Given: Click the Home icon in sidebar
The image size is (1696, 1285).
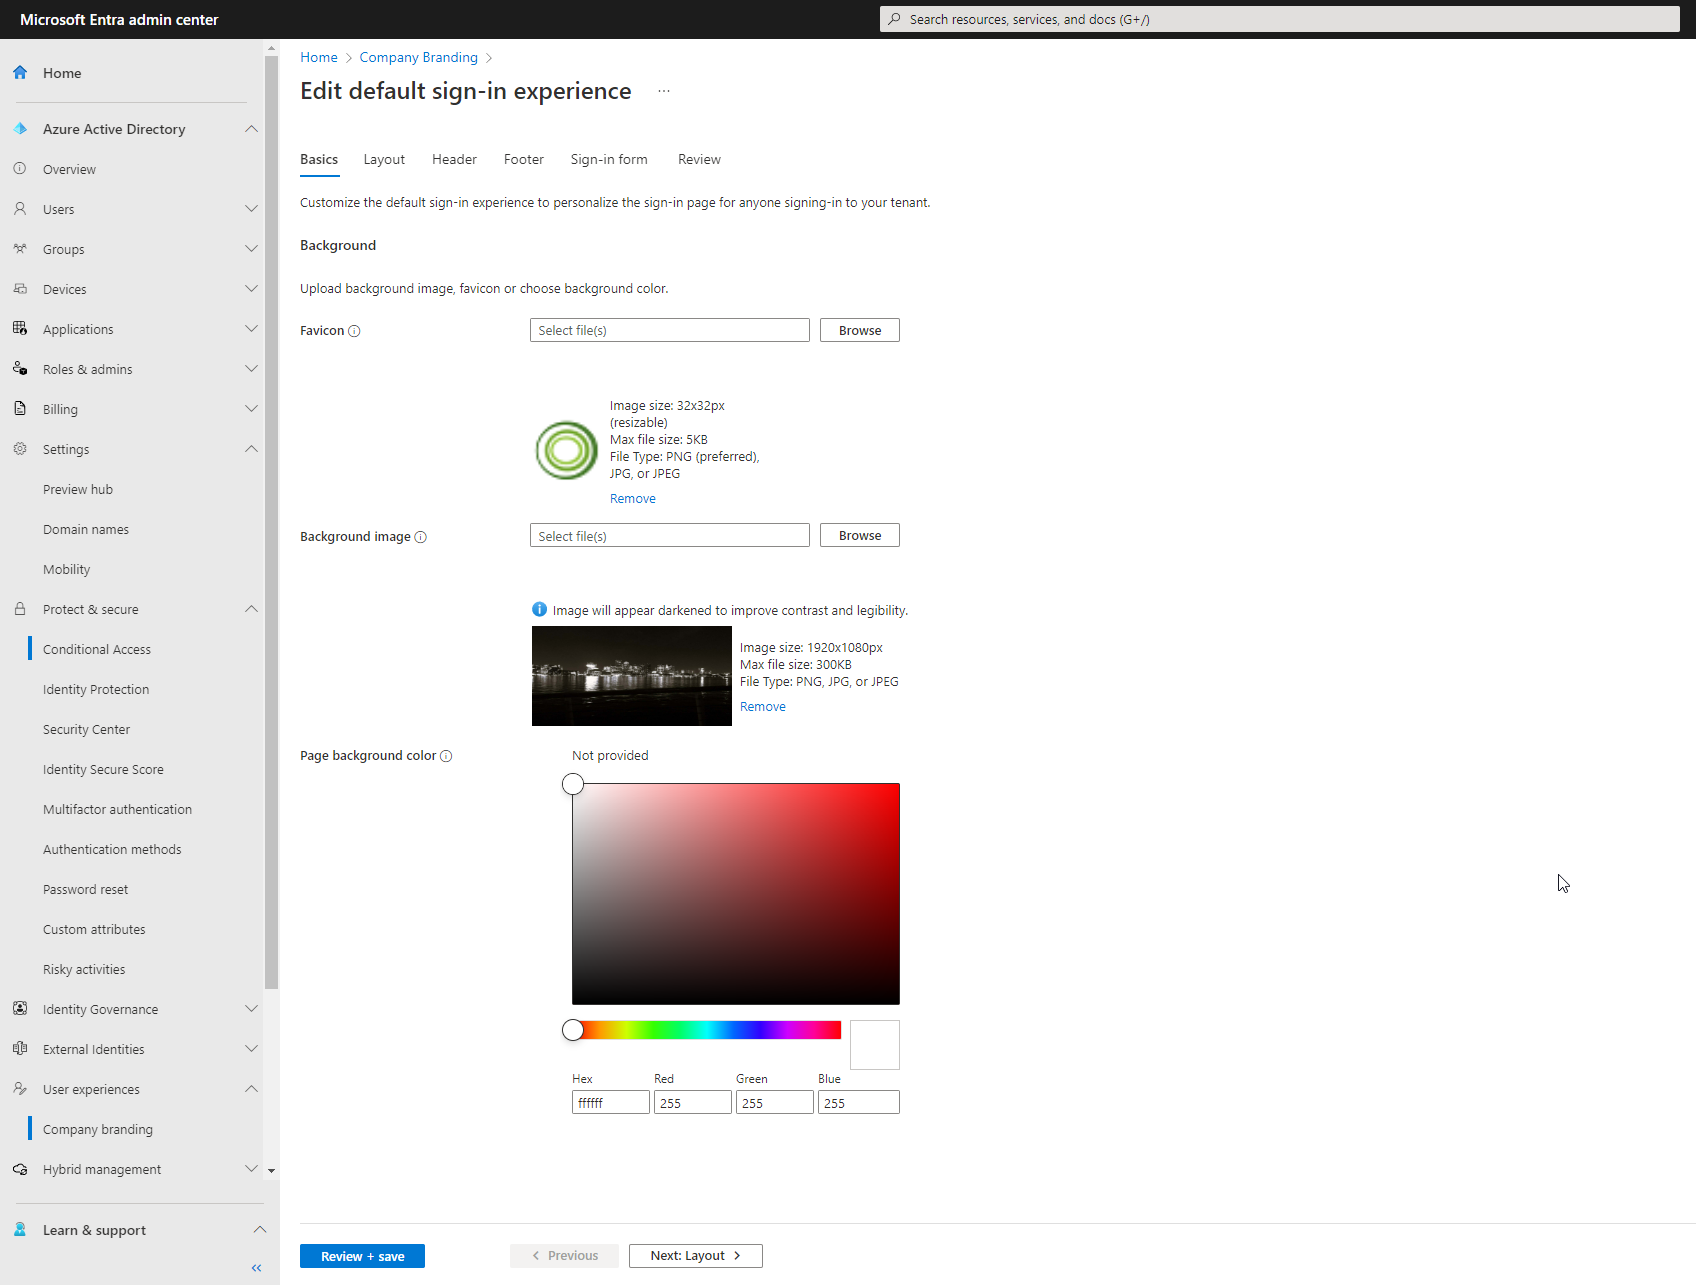Looking at the screenshot, I should coord(20,73).
